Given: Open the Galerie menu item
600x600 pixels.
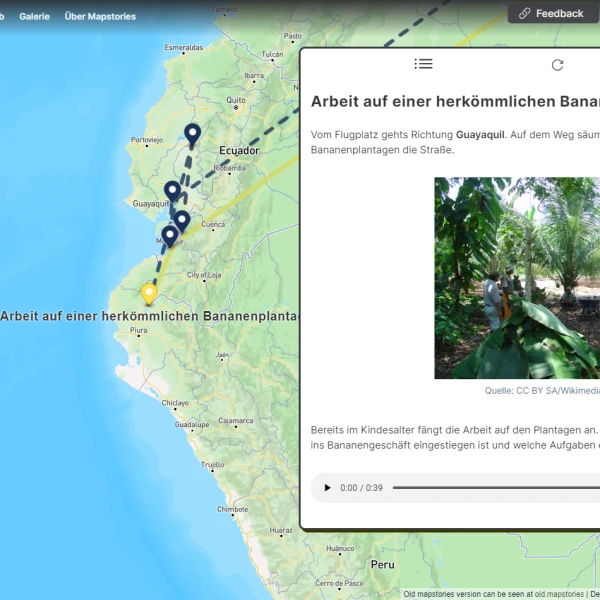Looking at the screenshot, I should pos(34,16).
